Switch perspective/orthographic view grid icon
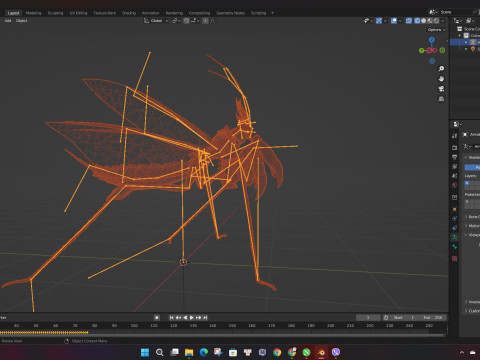480x360 pixels. [441, 99]
